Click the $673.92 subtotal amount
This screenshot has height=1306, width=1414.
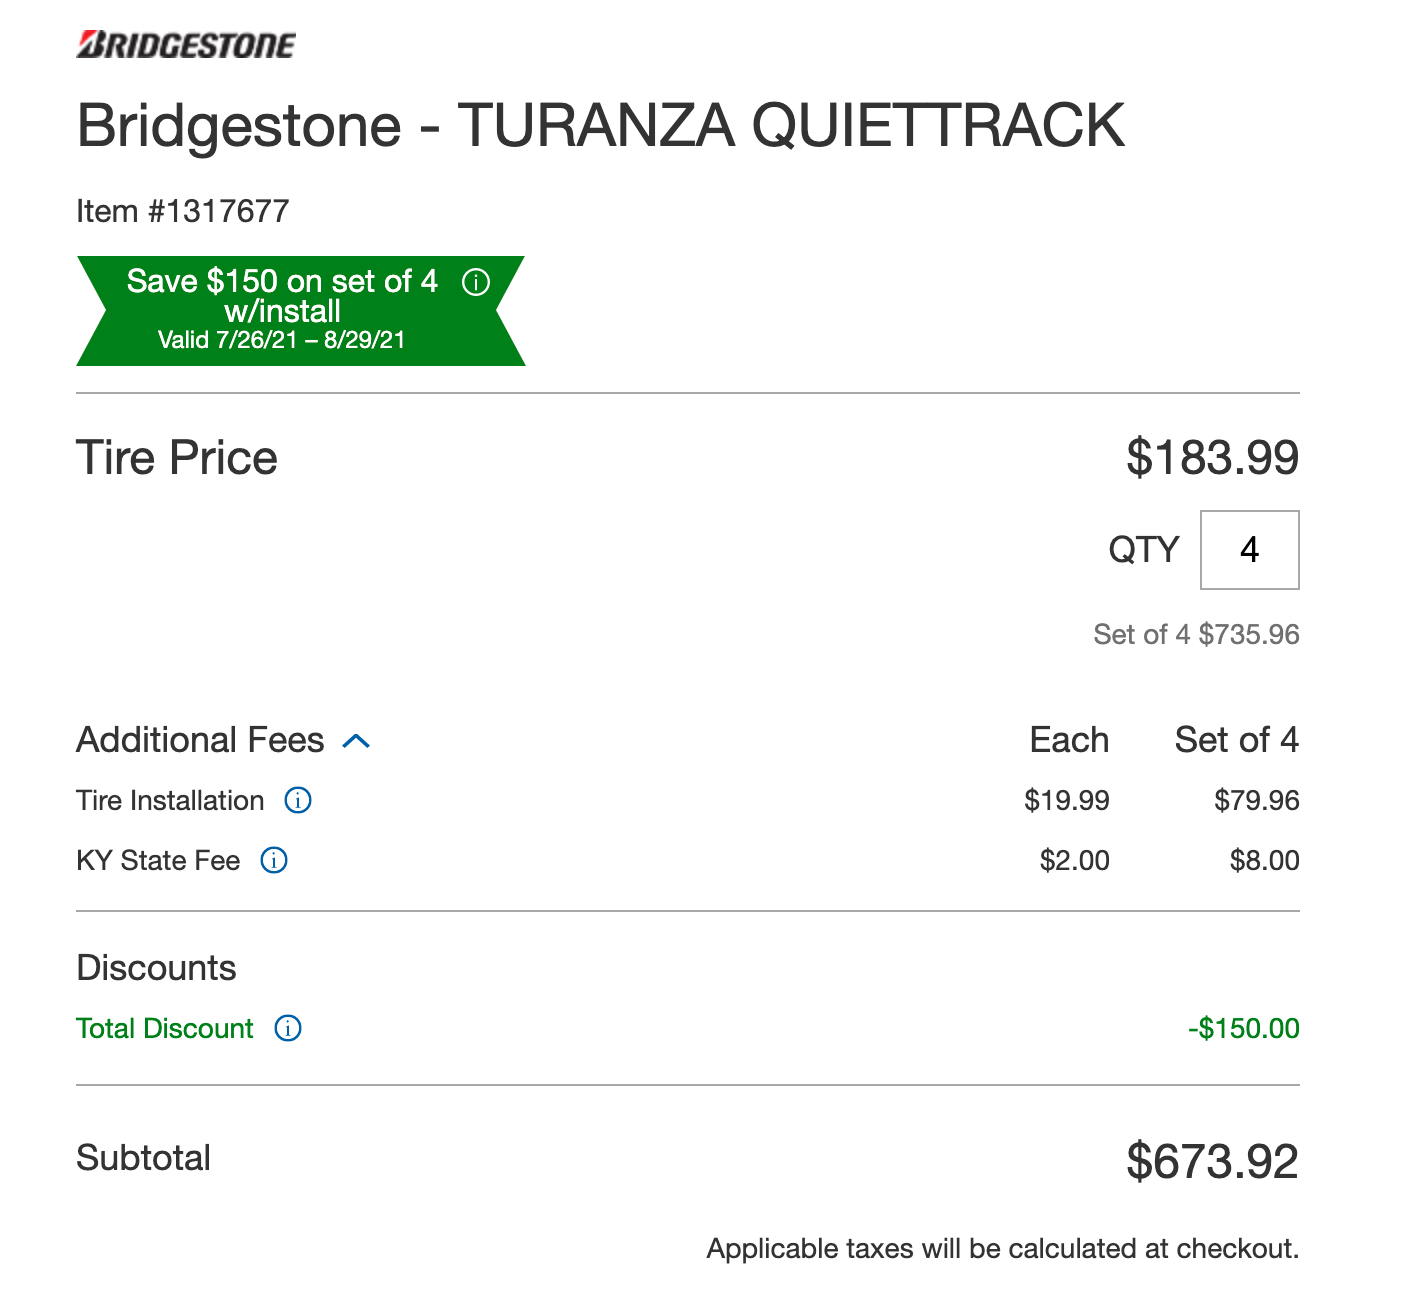1212,1161
